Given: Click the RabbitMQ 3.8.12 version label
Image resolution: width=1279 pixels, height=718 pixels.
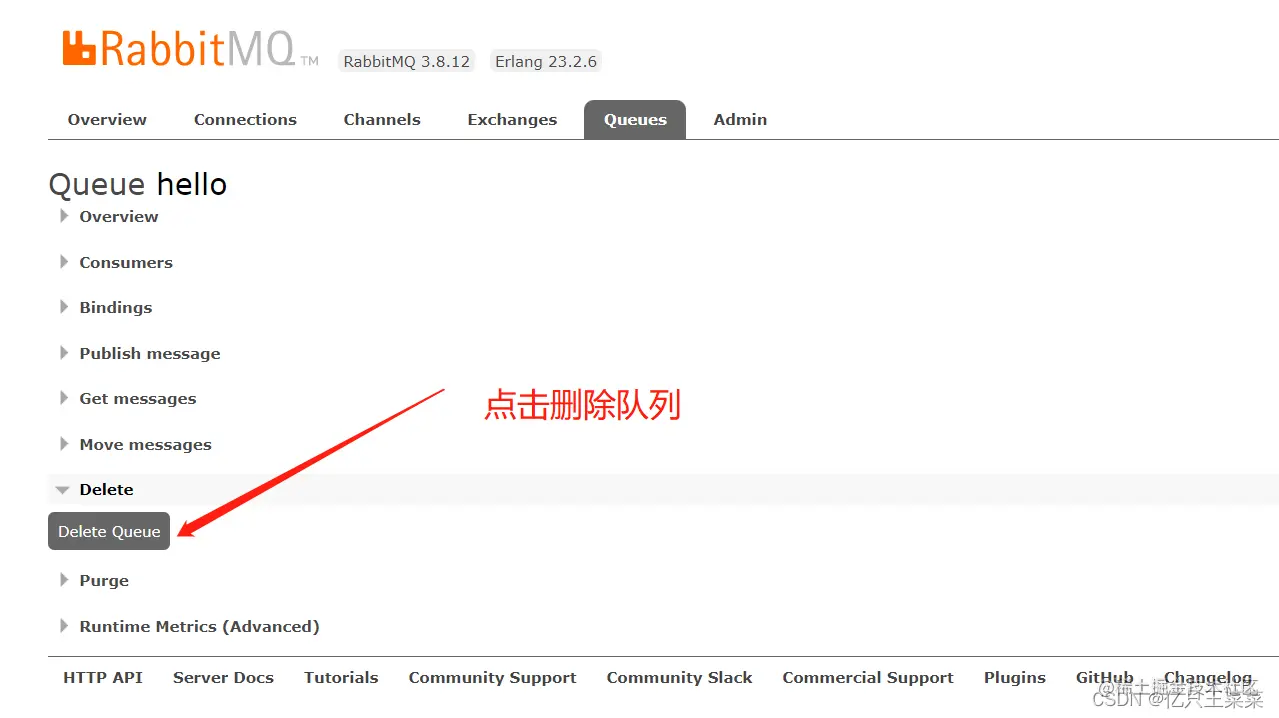Looking at the screenshot, I should [x=407, y=61].
